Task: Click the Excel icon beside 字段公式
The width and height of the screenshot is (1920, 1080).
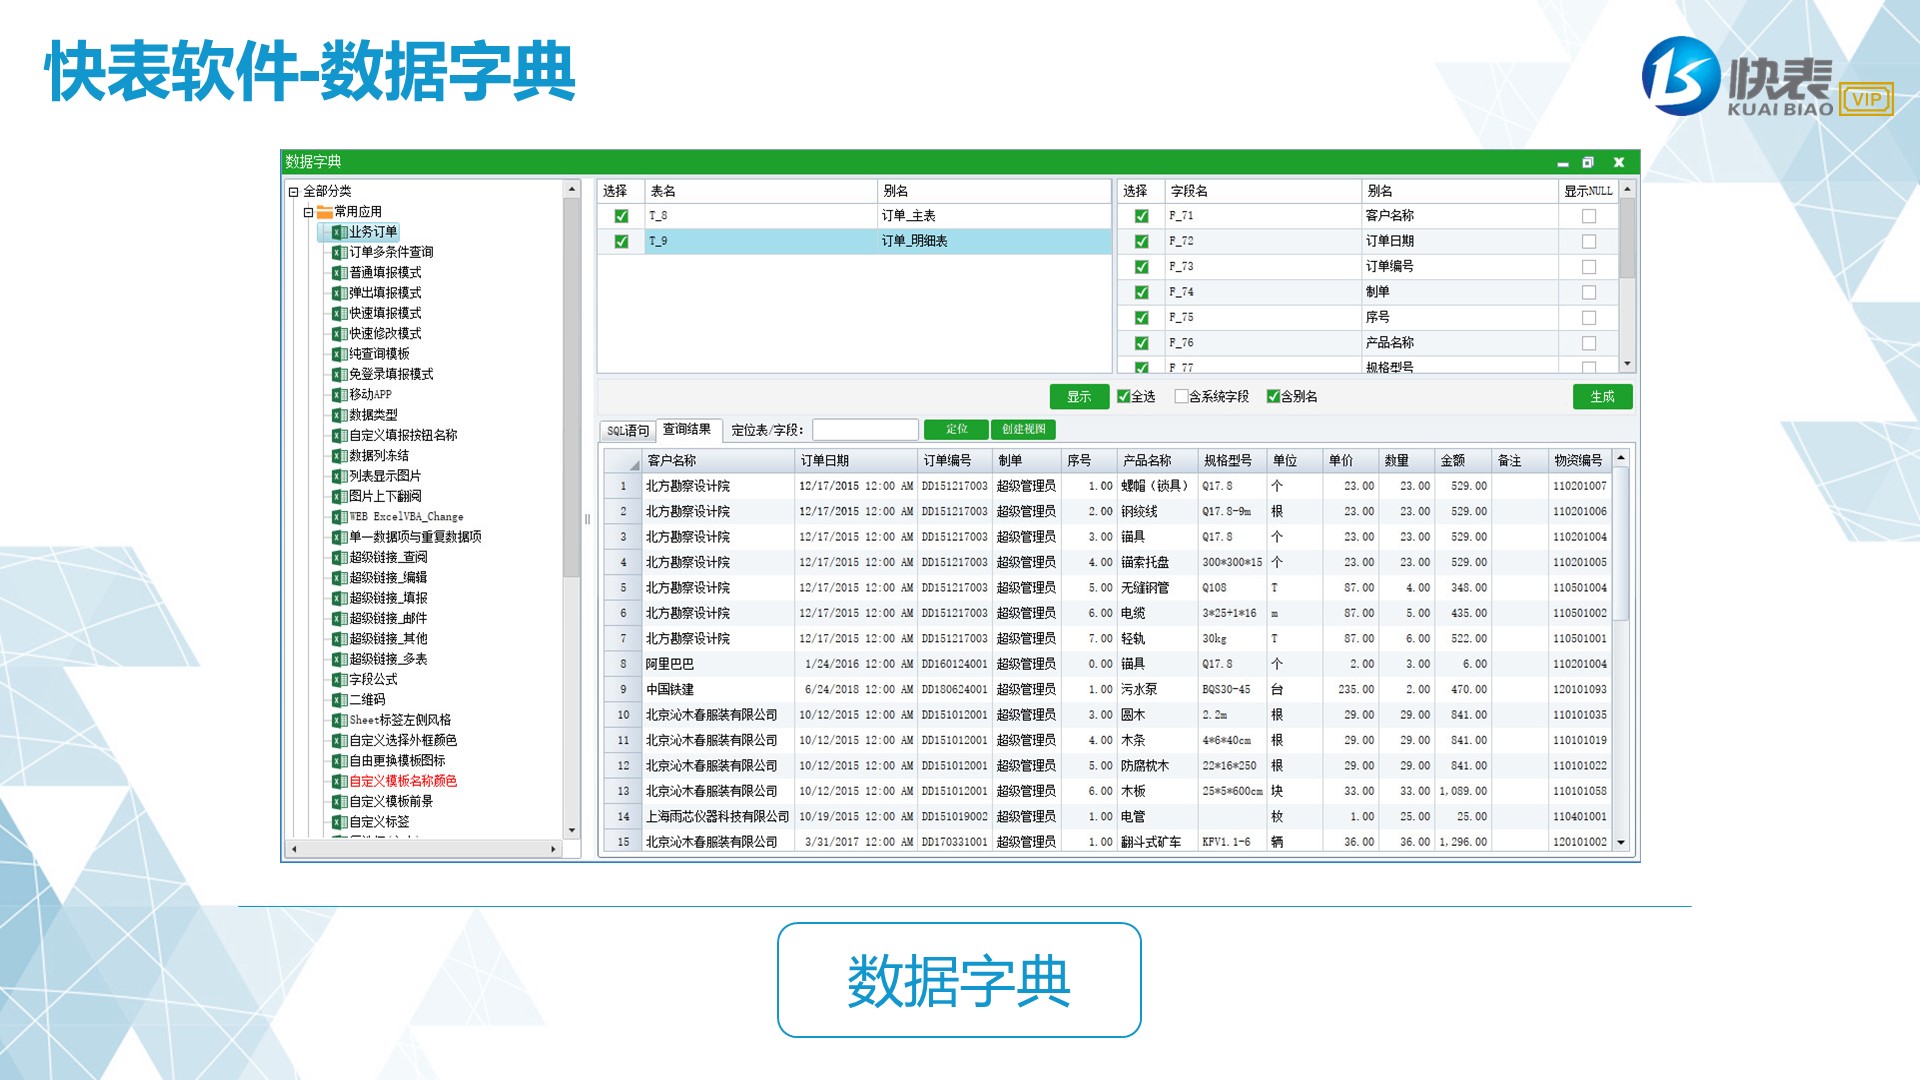Action: [339, 680]
